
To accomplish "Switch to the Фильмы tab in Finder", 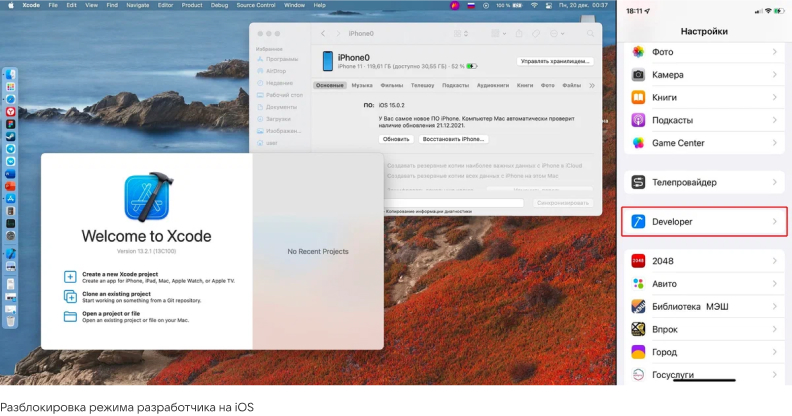I will [x=391, y=85].
